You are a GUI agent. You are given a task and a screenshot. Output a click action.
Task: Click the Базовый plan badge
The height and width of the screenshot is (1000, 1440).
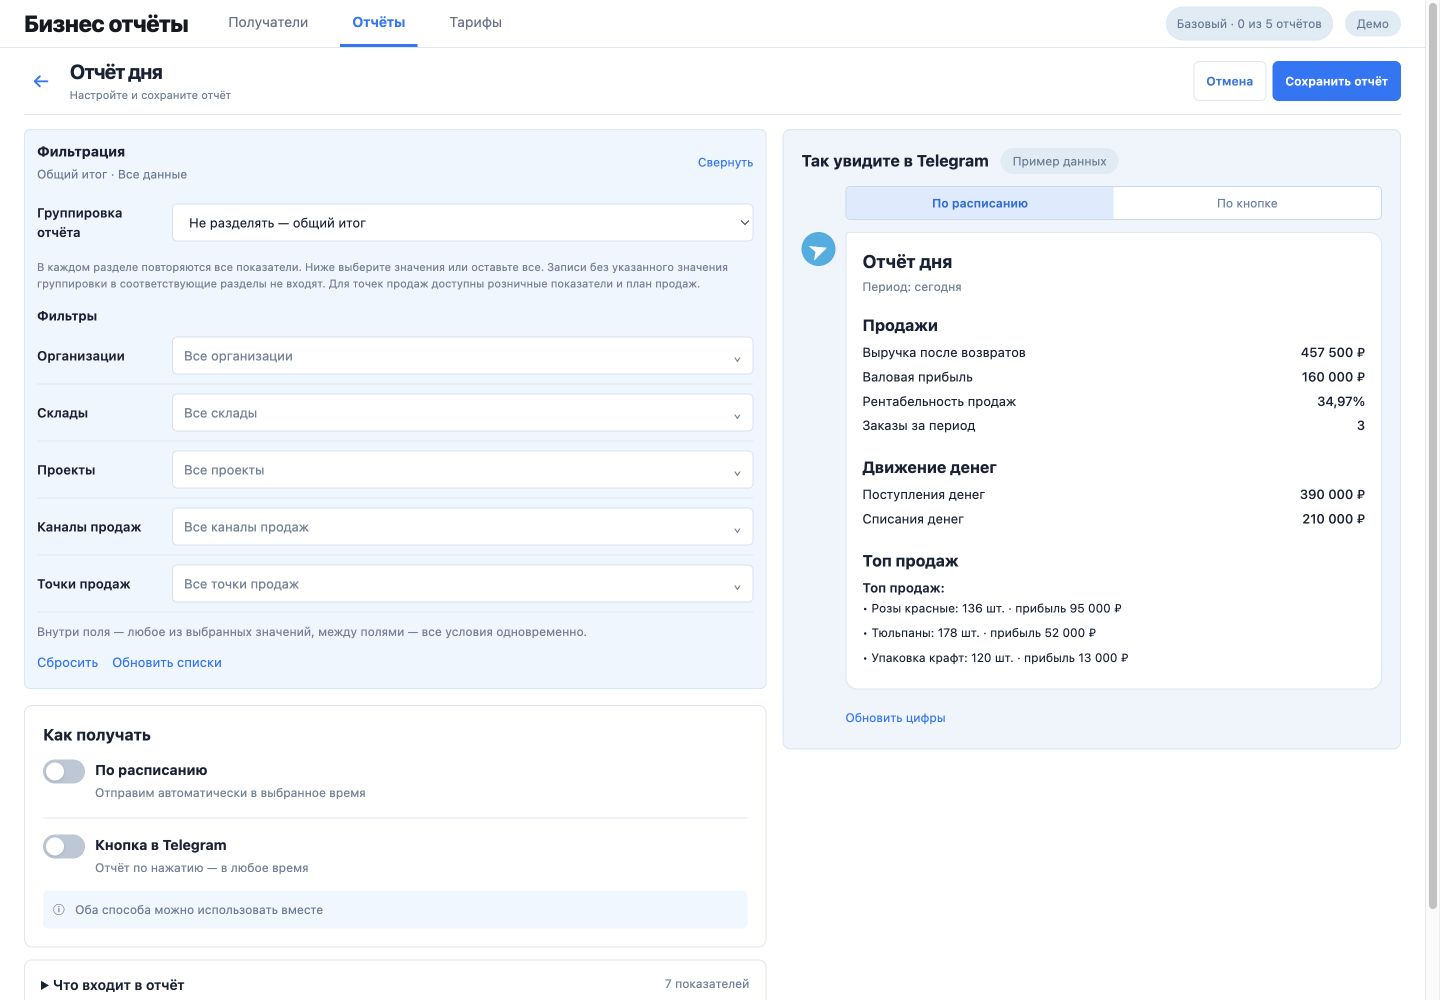[x=1249, y=24]
